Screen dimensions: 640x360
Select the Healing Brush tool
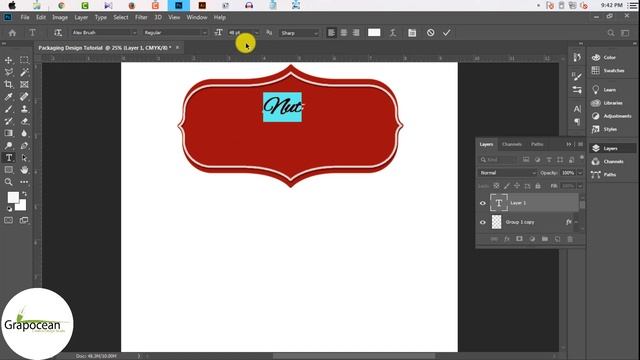24,97
